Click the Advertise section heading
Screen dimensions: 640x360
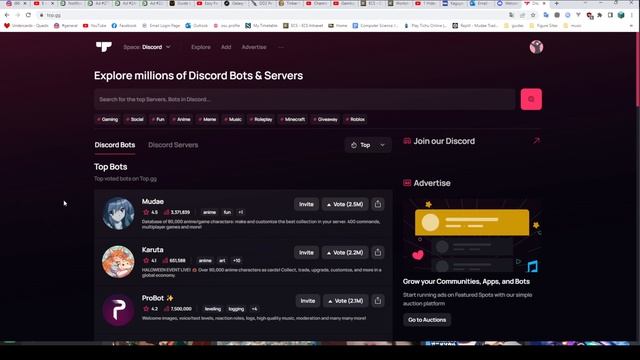[432, 183]
